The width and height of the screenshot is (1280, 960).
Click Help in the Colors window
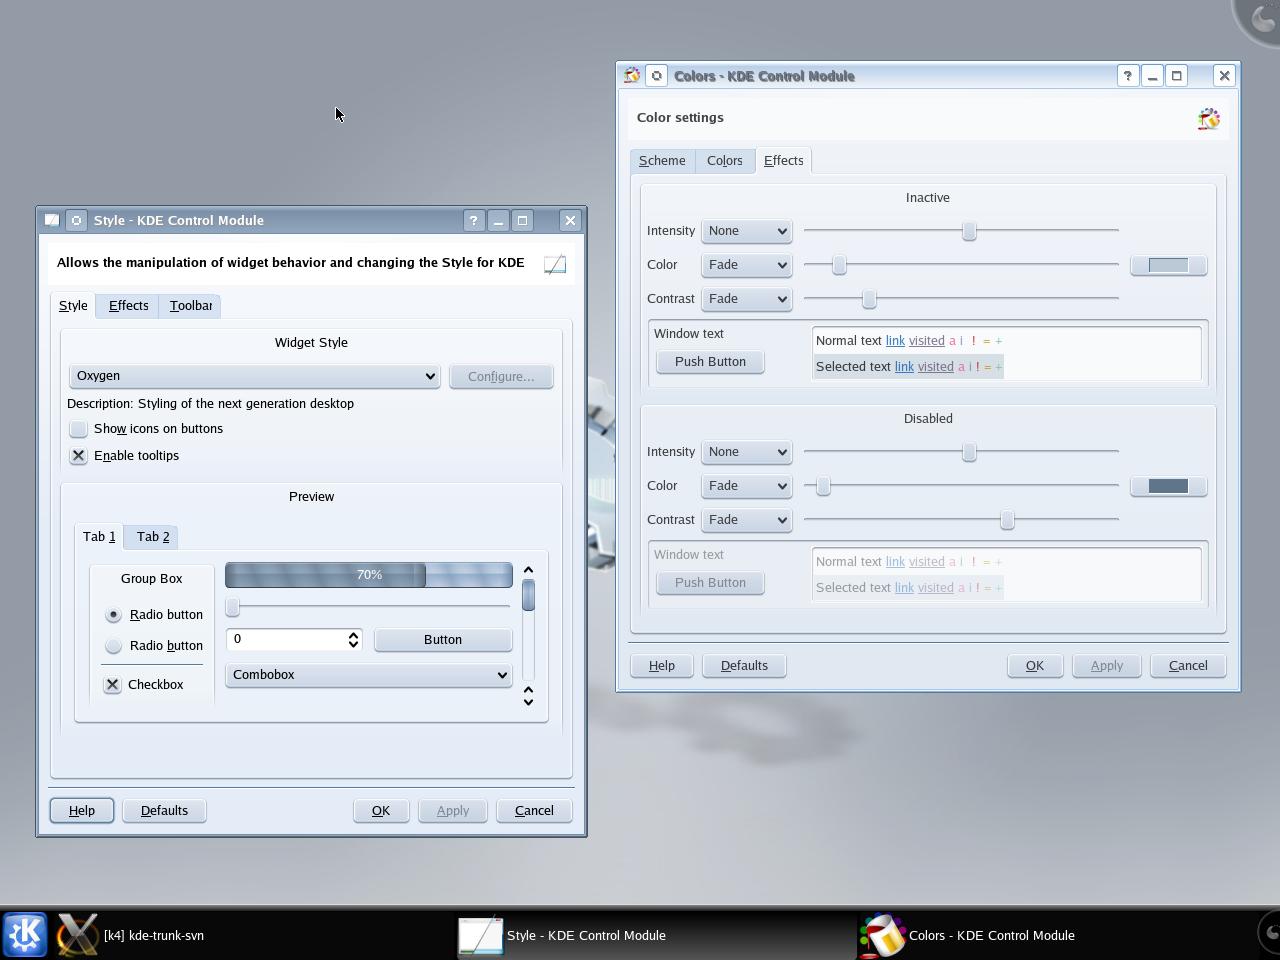coord(661,666)
